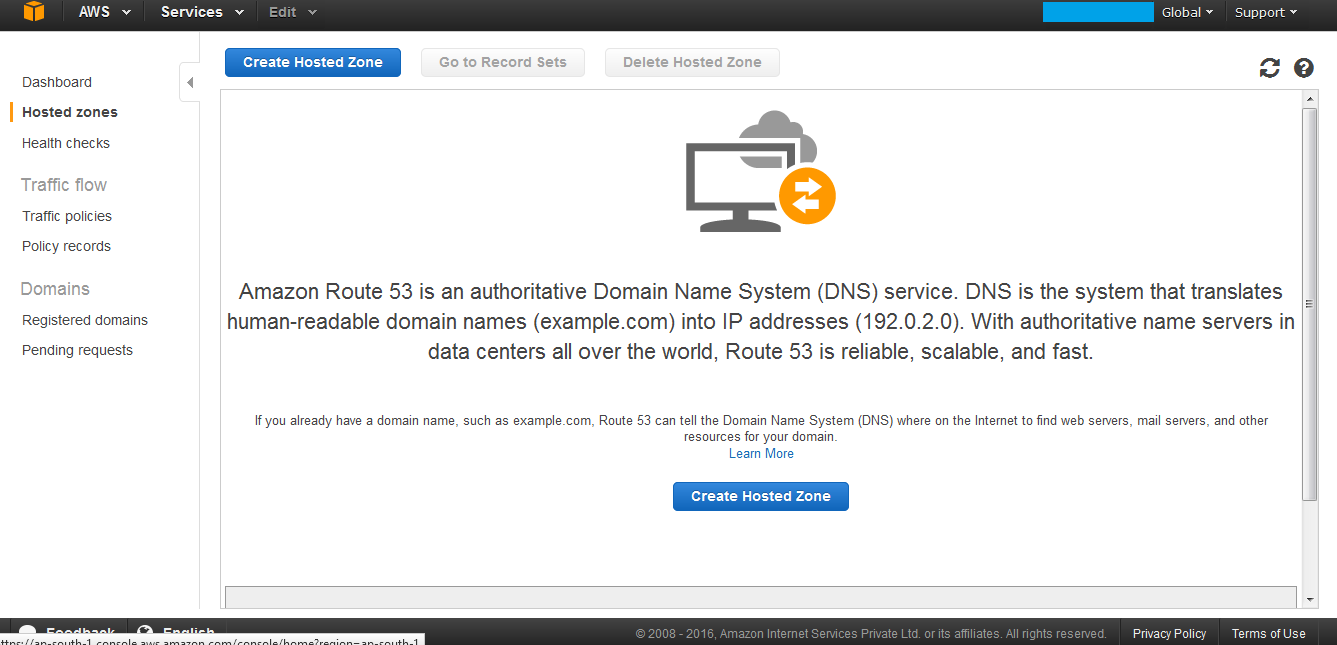
Task: Open the Global region selector
Action: pyautogui.click(x=1187, y=12)
